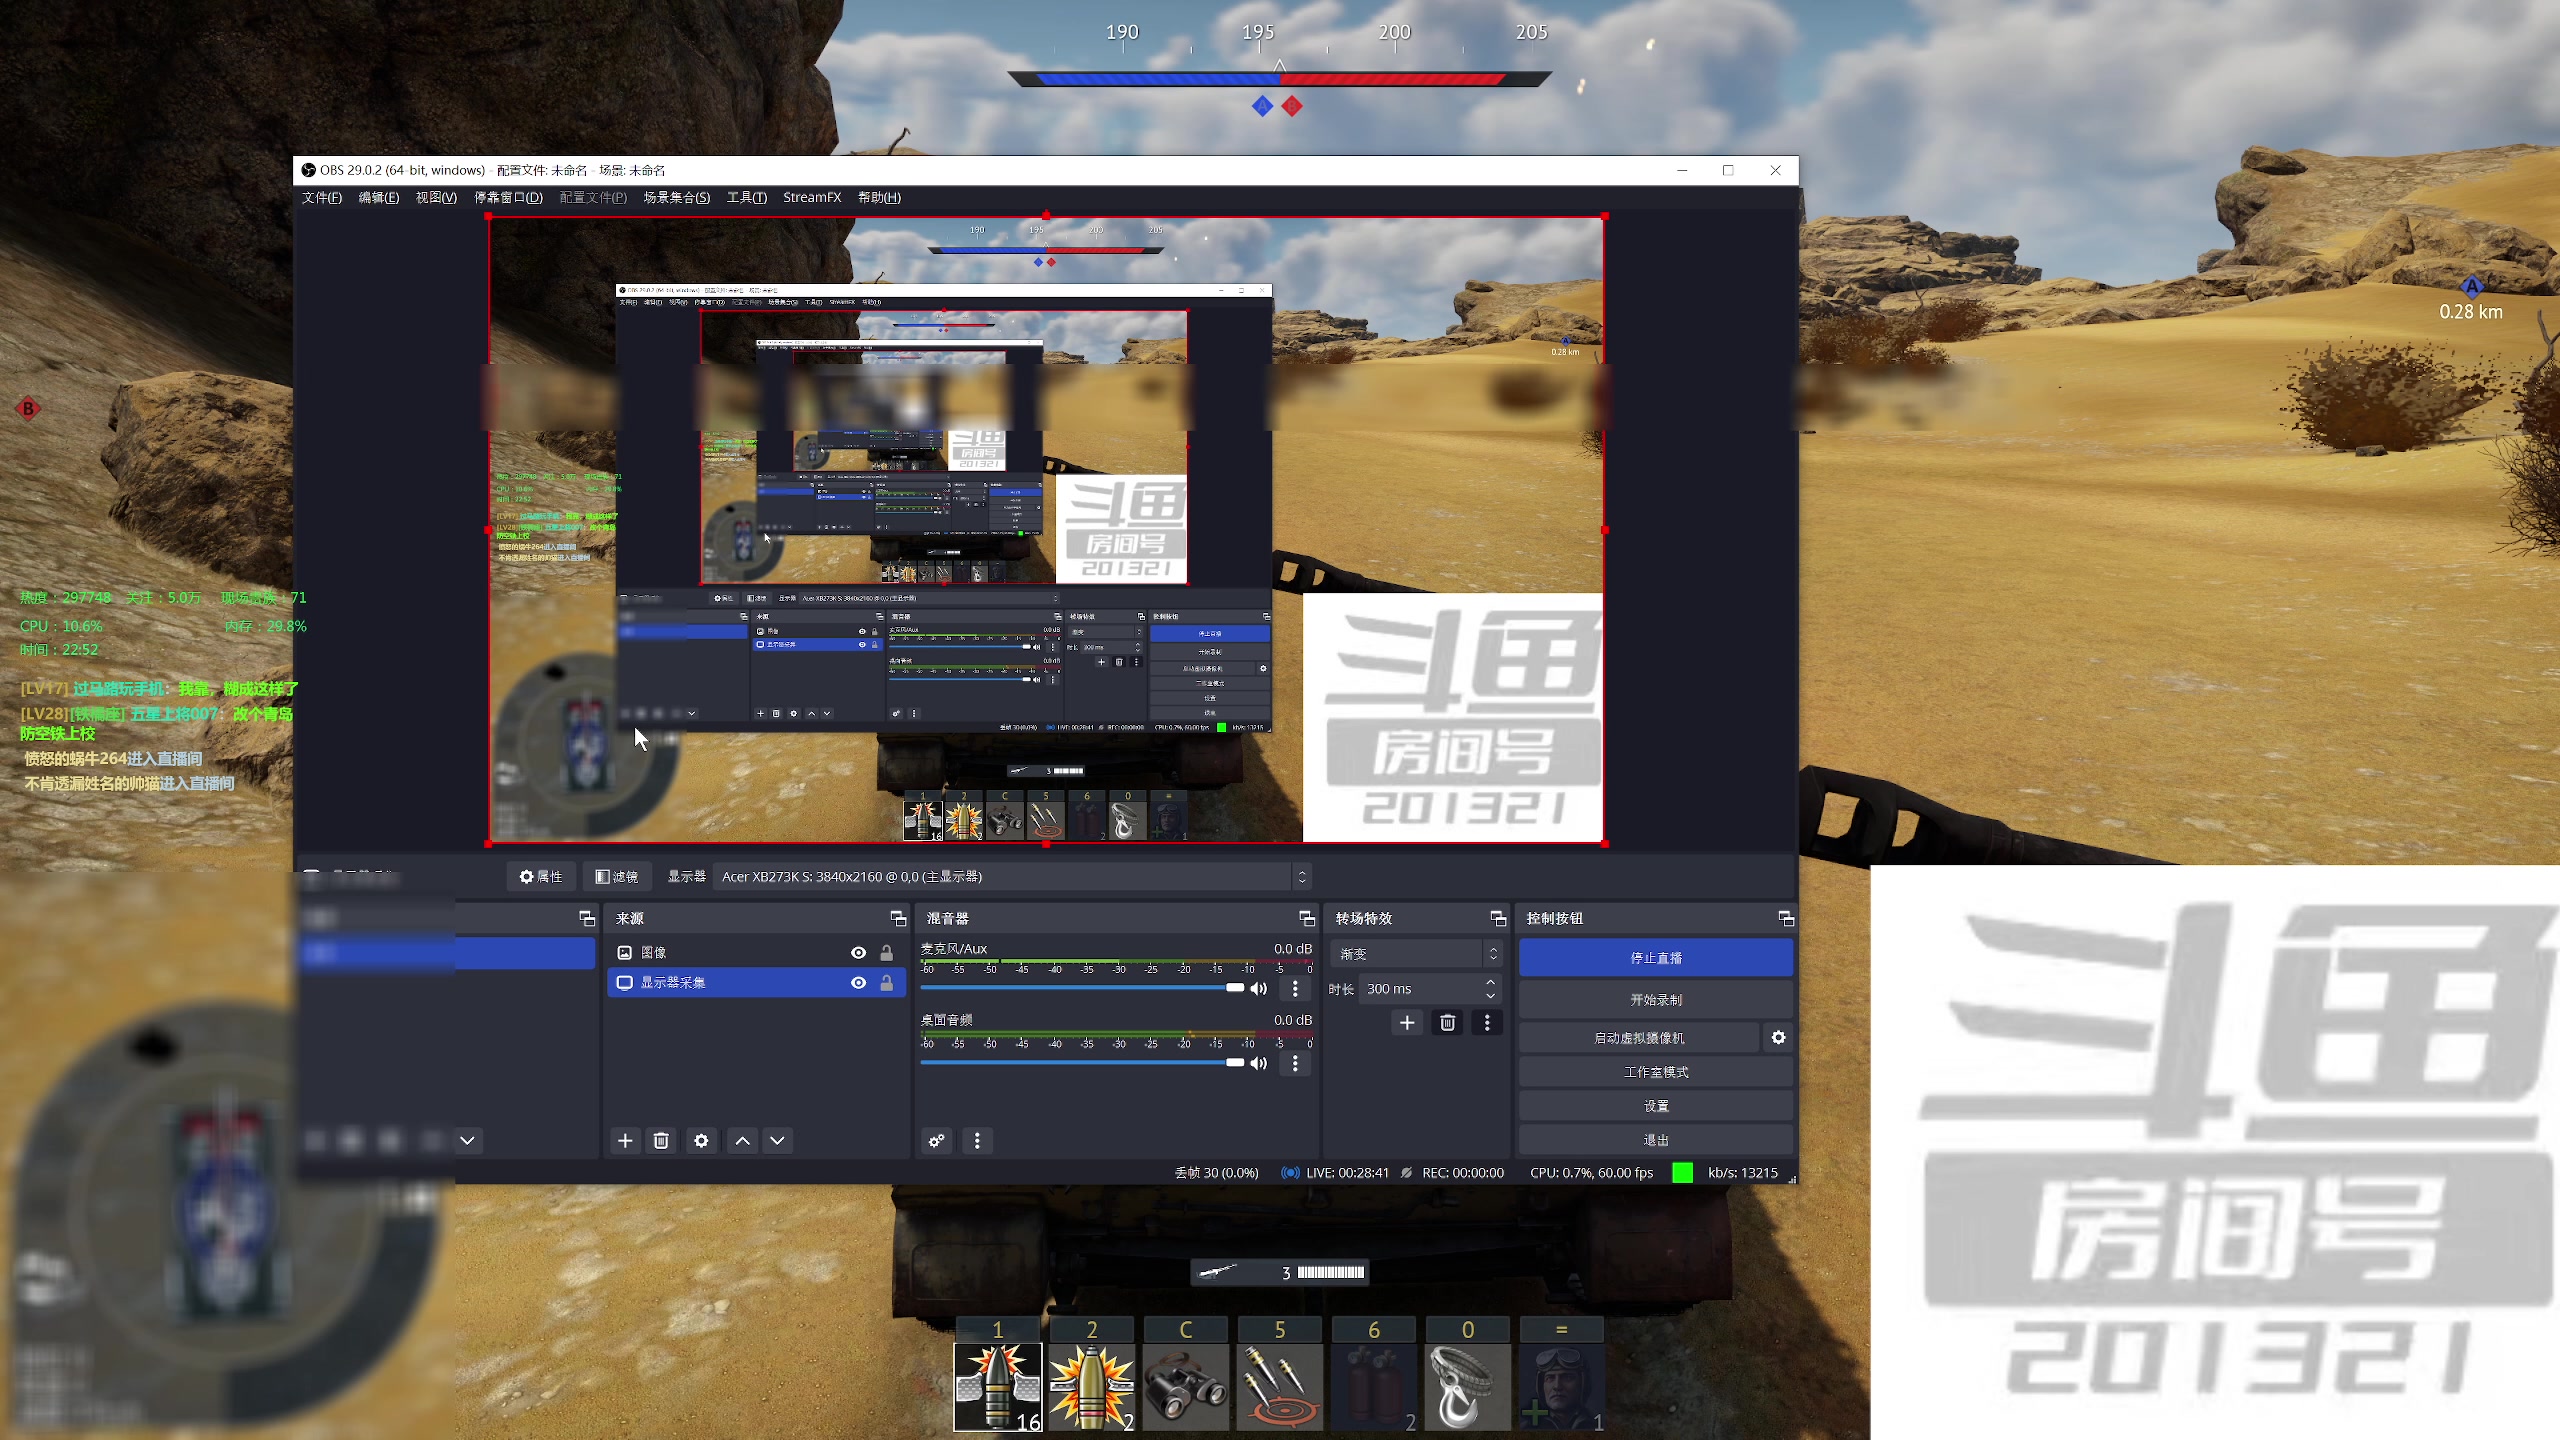Click the trash icon in the Sources panel
This screenshot has height=1440, width=2560.
(661, 1141)
